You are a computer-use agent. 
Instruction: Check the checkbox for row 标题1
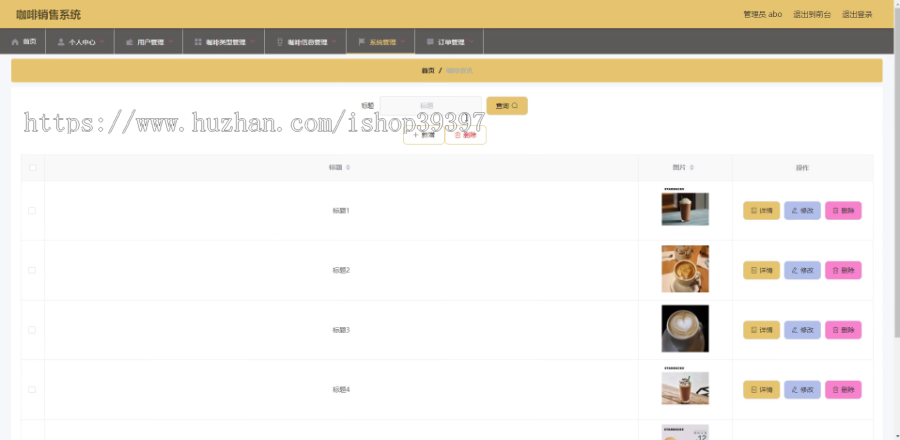pyautogui.click(x=32, y=211)
